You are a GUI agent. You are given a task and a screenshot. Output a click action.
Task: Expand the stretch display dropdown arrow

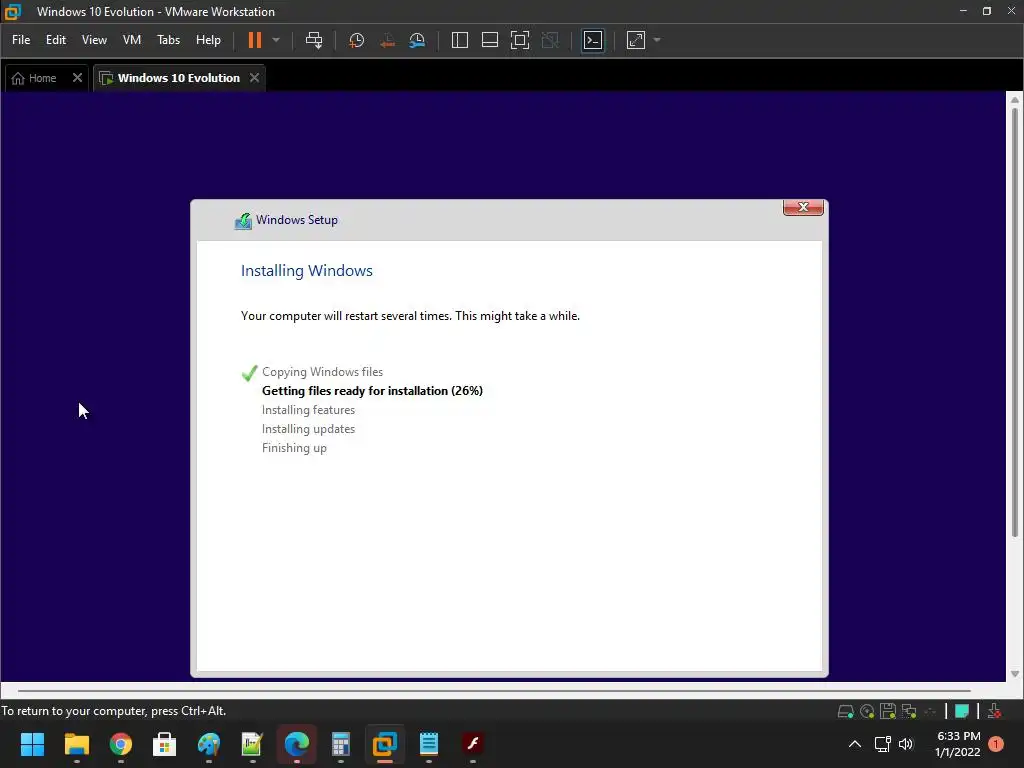657,40
